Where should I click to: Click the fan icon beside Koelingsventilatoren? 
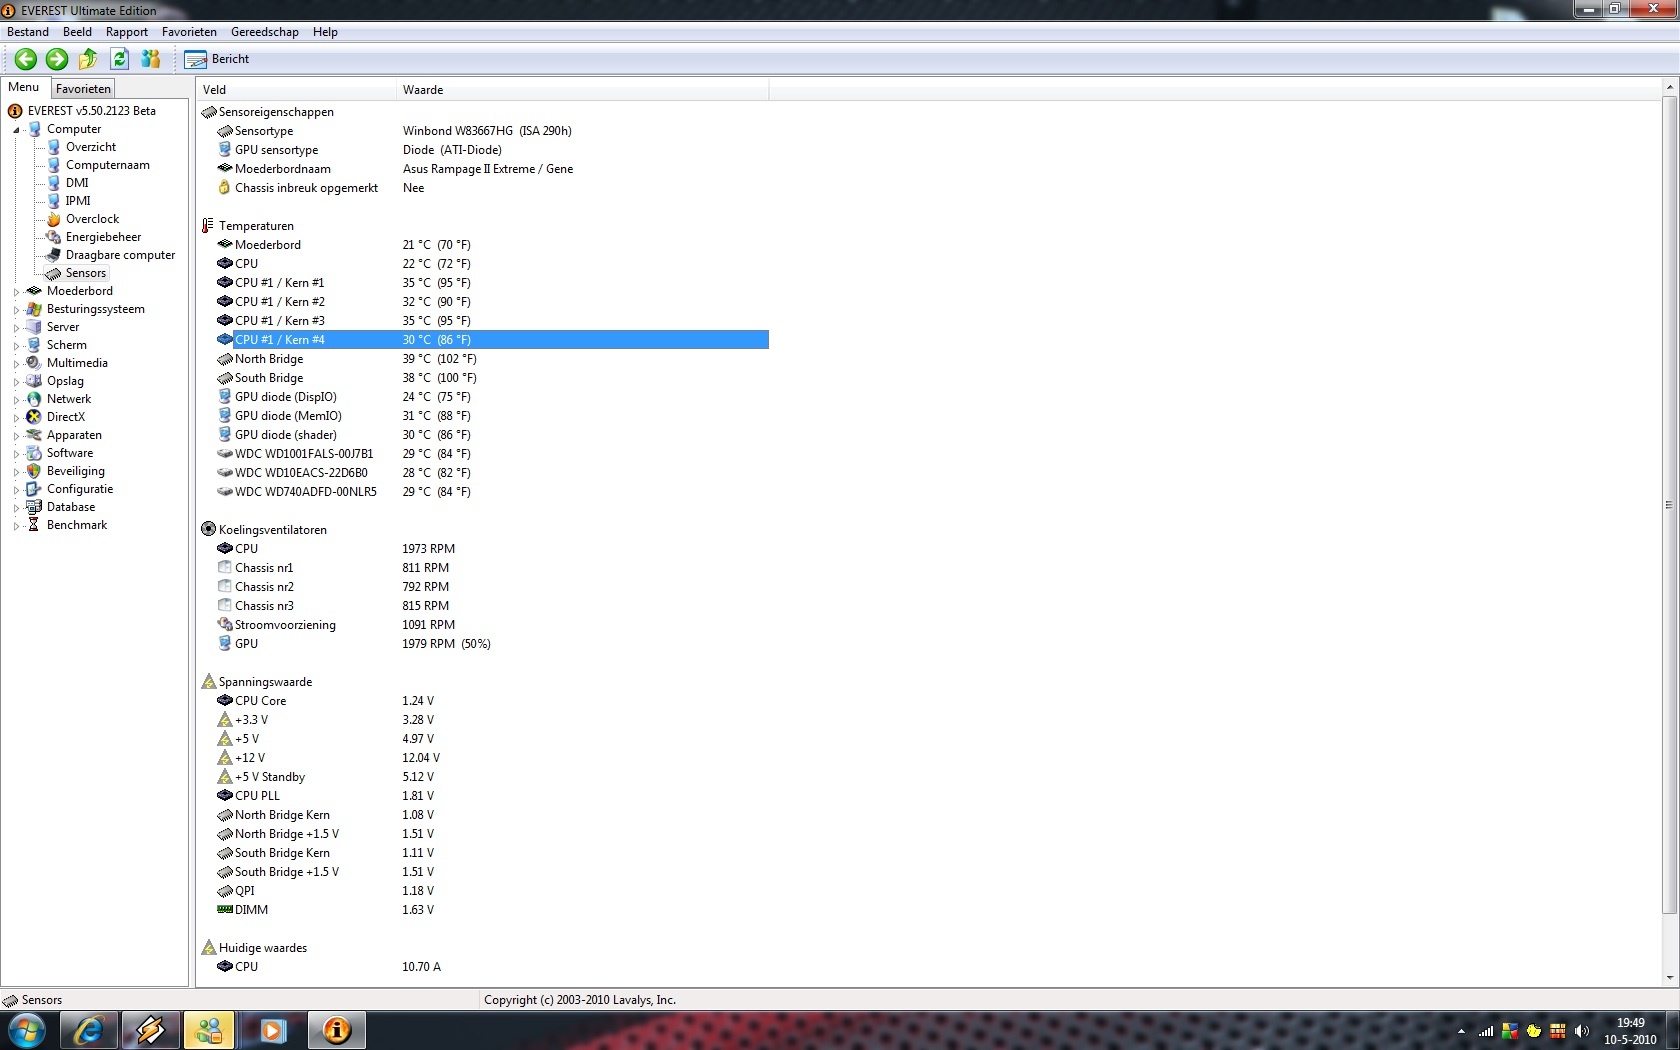[208, 530]
